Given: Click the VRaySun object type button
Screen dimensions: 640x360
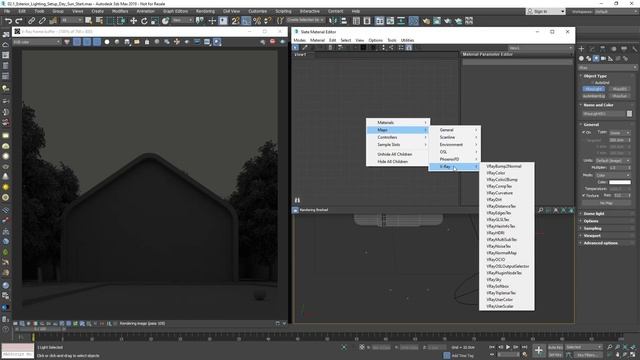Looking at the screenshot, I should [x=619, y=96].
